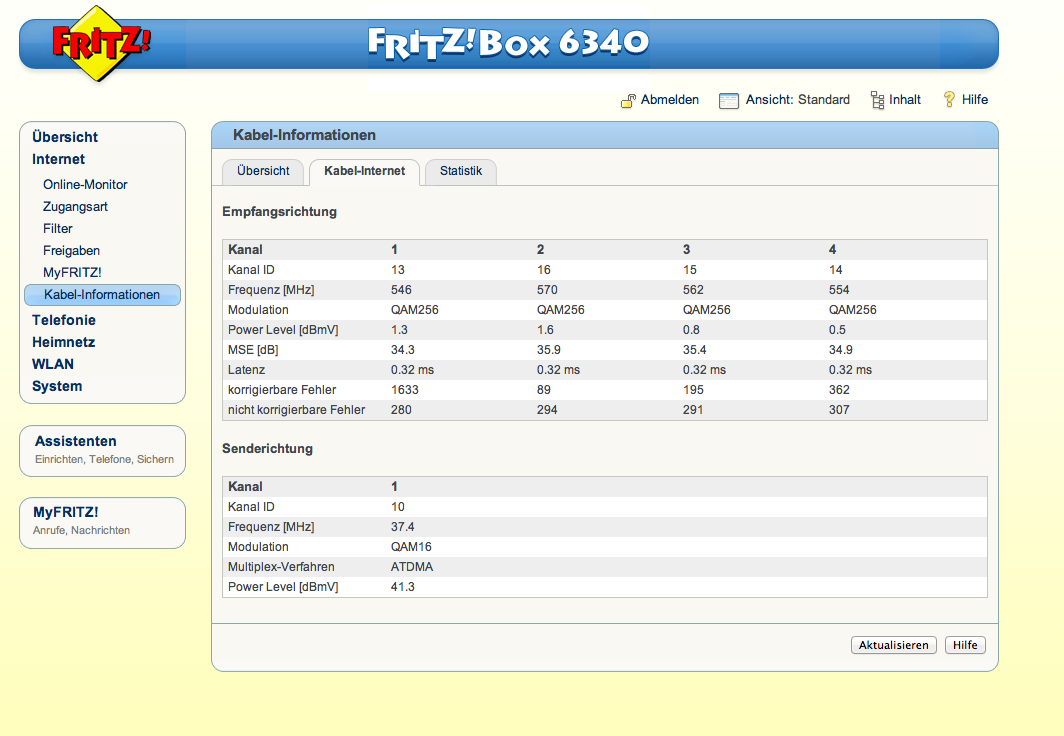Open the Statistik tab
Viewport: 1064px width, 736px height.
tap(461, 171)
